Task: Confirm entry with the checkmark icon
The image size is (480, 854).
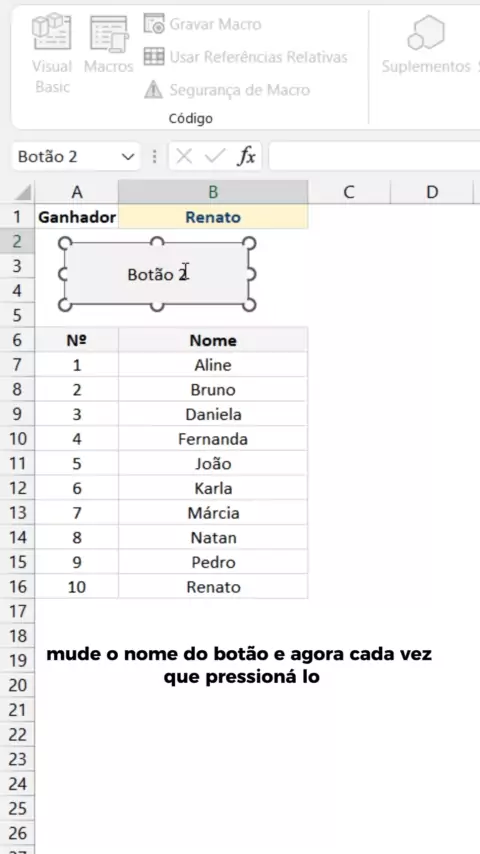Action: [x=215, y=157]
